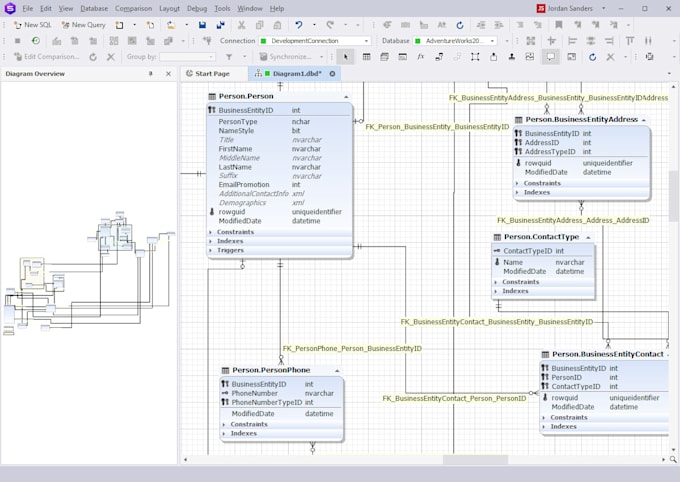Toggle the note/comment display button
This screenshot has height=482, width=680.
pos(550,57)
